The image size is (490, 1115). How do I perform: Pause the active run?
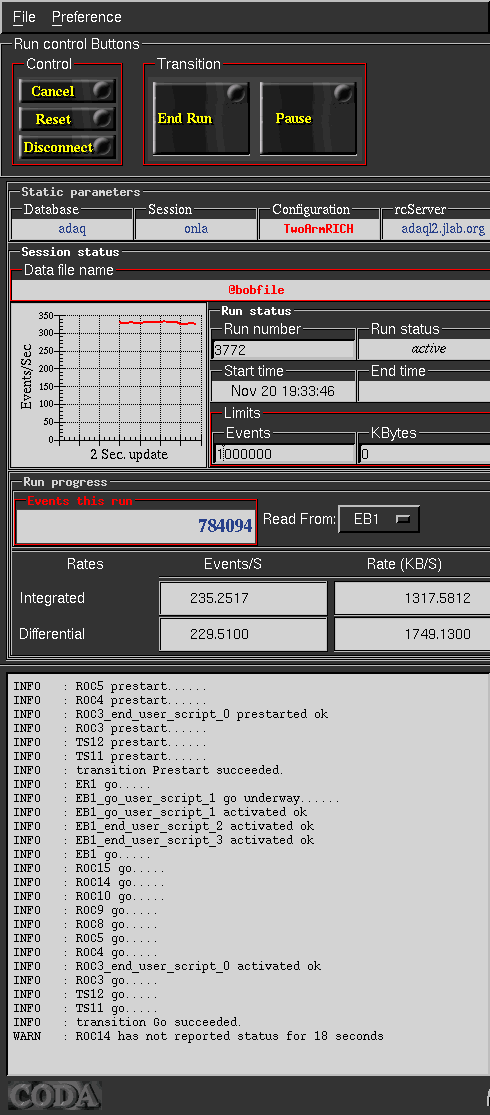[308, 118]
